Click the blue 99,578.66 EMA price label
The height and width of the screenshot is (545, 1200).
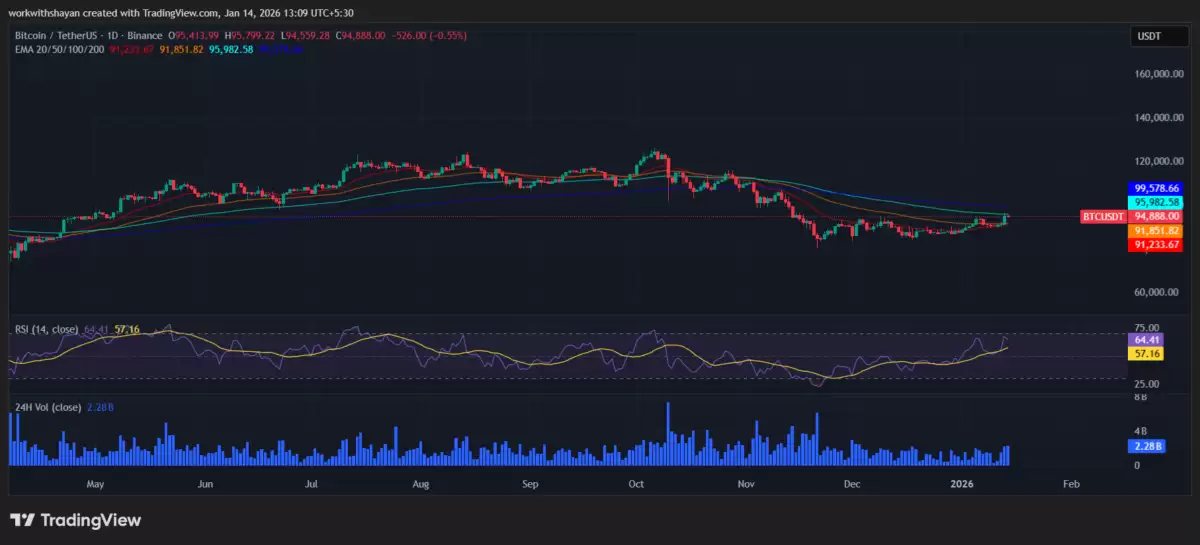pos(1156,188)
